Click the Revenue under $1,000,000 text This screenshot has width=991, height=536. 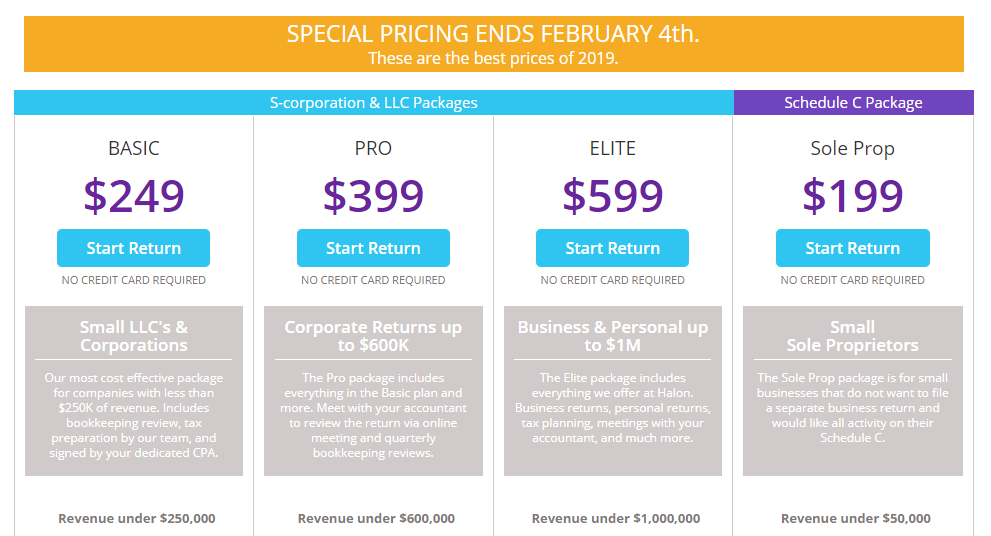click(616, 518)
